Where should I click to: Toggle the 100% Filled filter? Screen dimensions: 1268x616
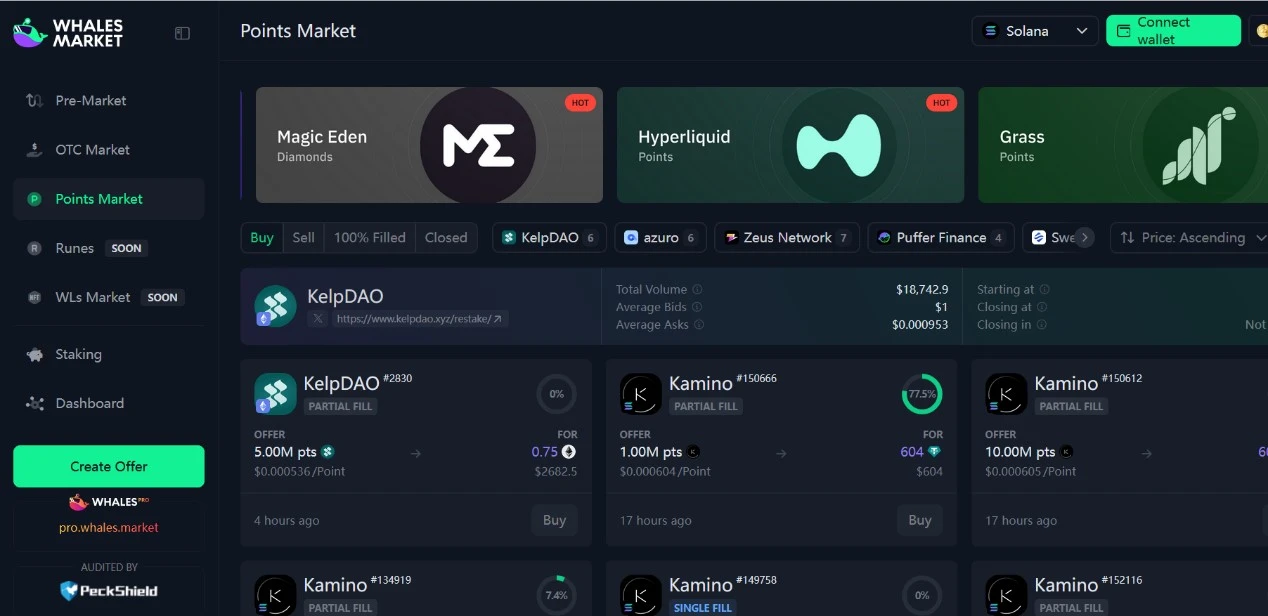tap(369, 237)
